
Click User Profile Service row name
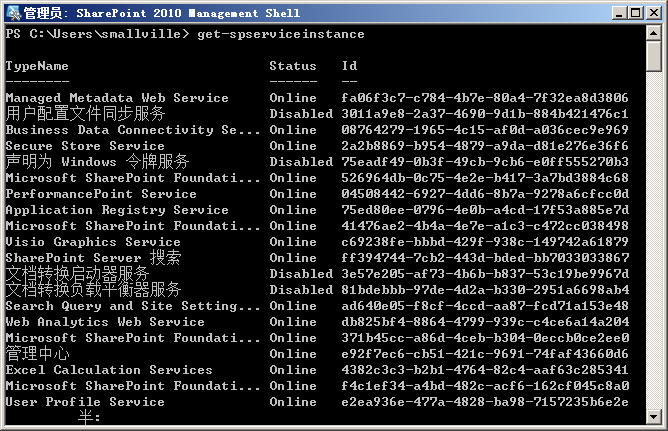point(85,402)
